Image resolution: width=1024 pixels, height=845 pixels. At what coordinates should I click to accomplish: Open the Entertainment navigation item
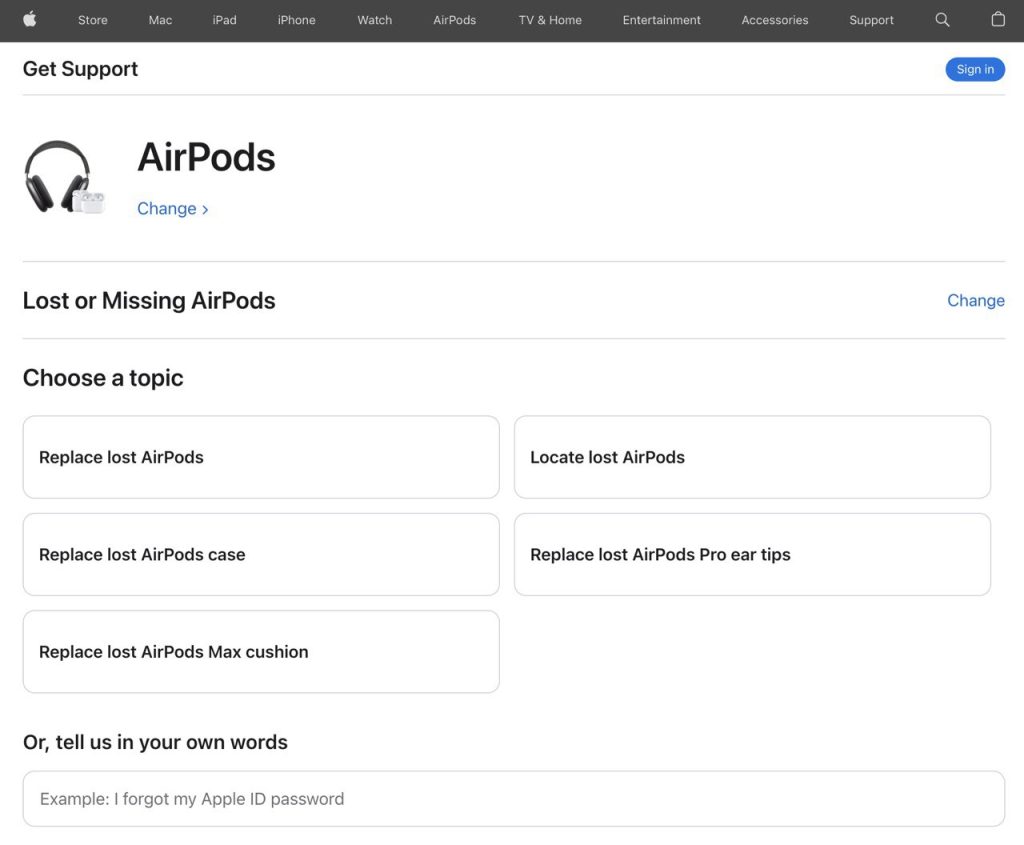(661, 20)
